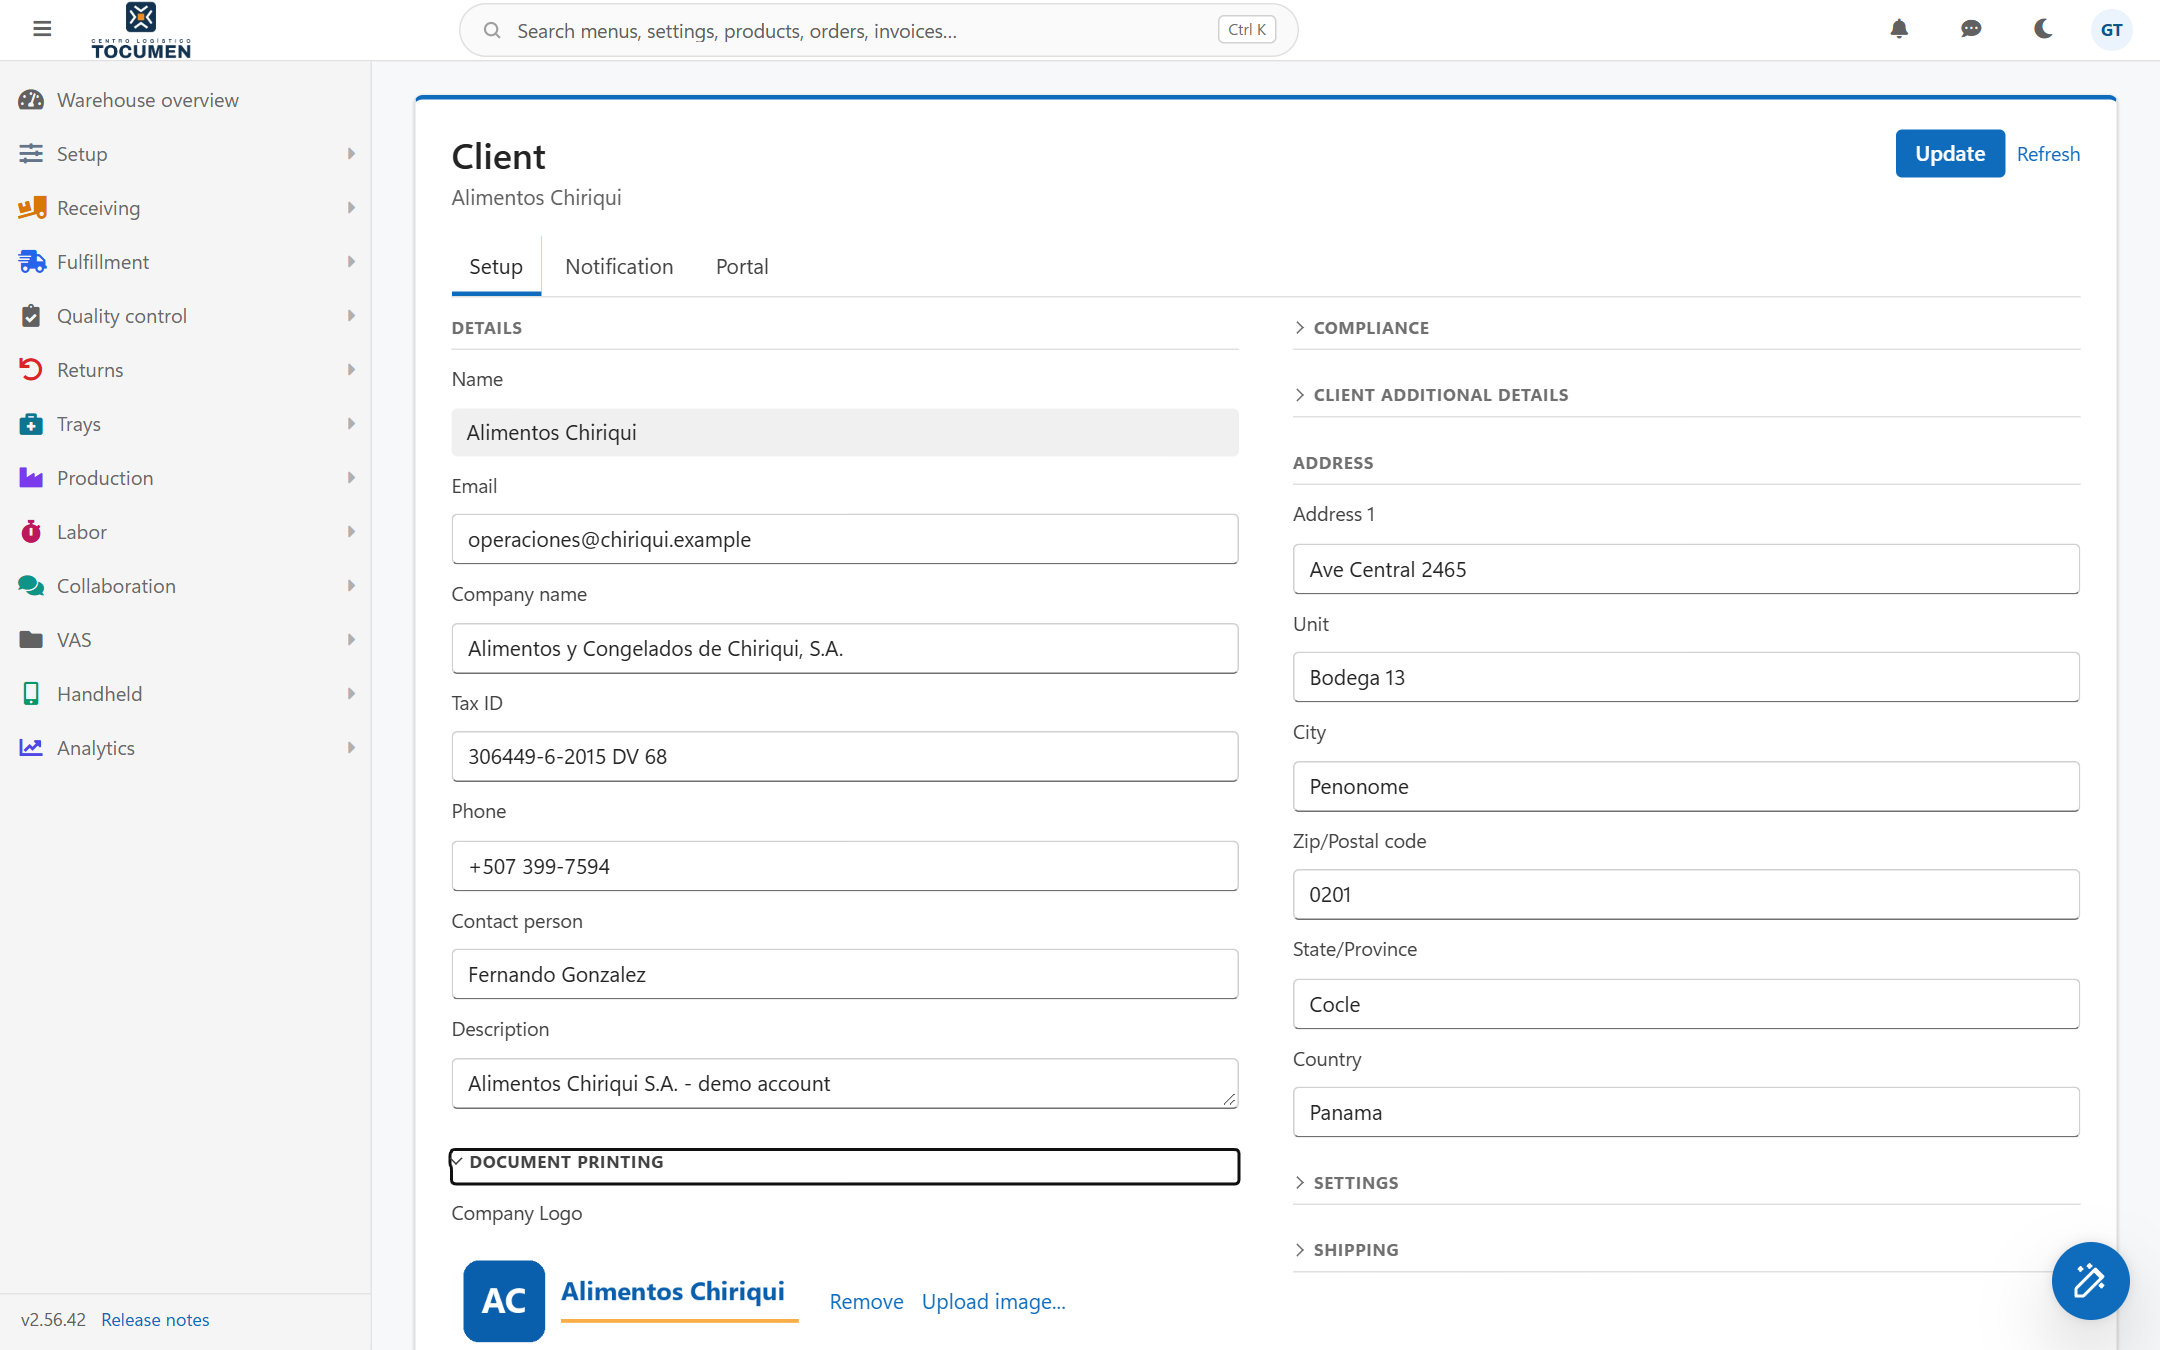The width and height of the screenshot is (2160, 1350).
Task: Click the Tocumen logo
Action: click(141, 30)
